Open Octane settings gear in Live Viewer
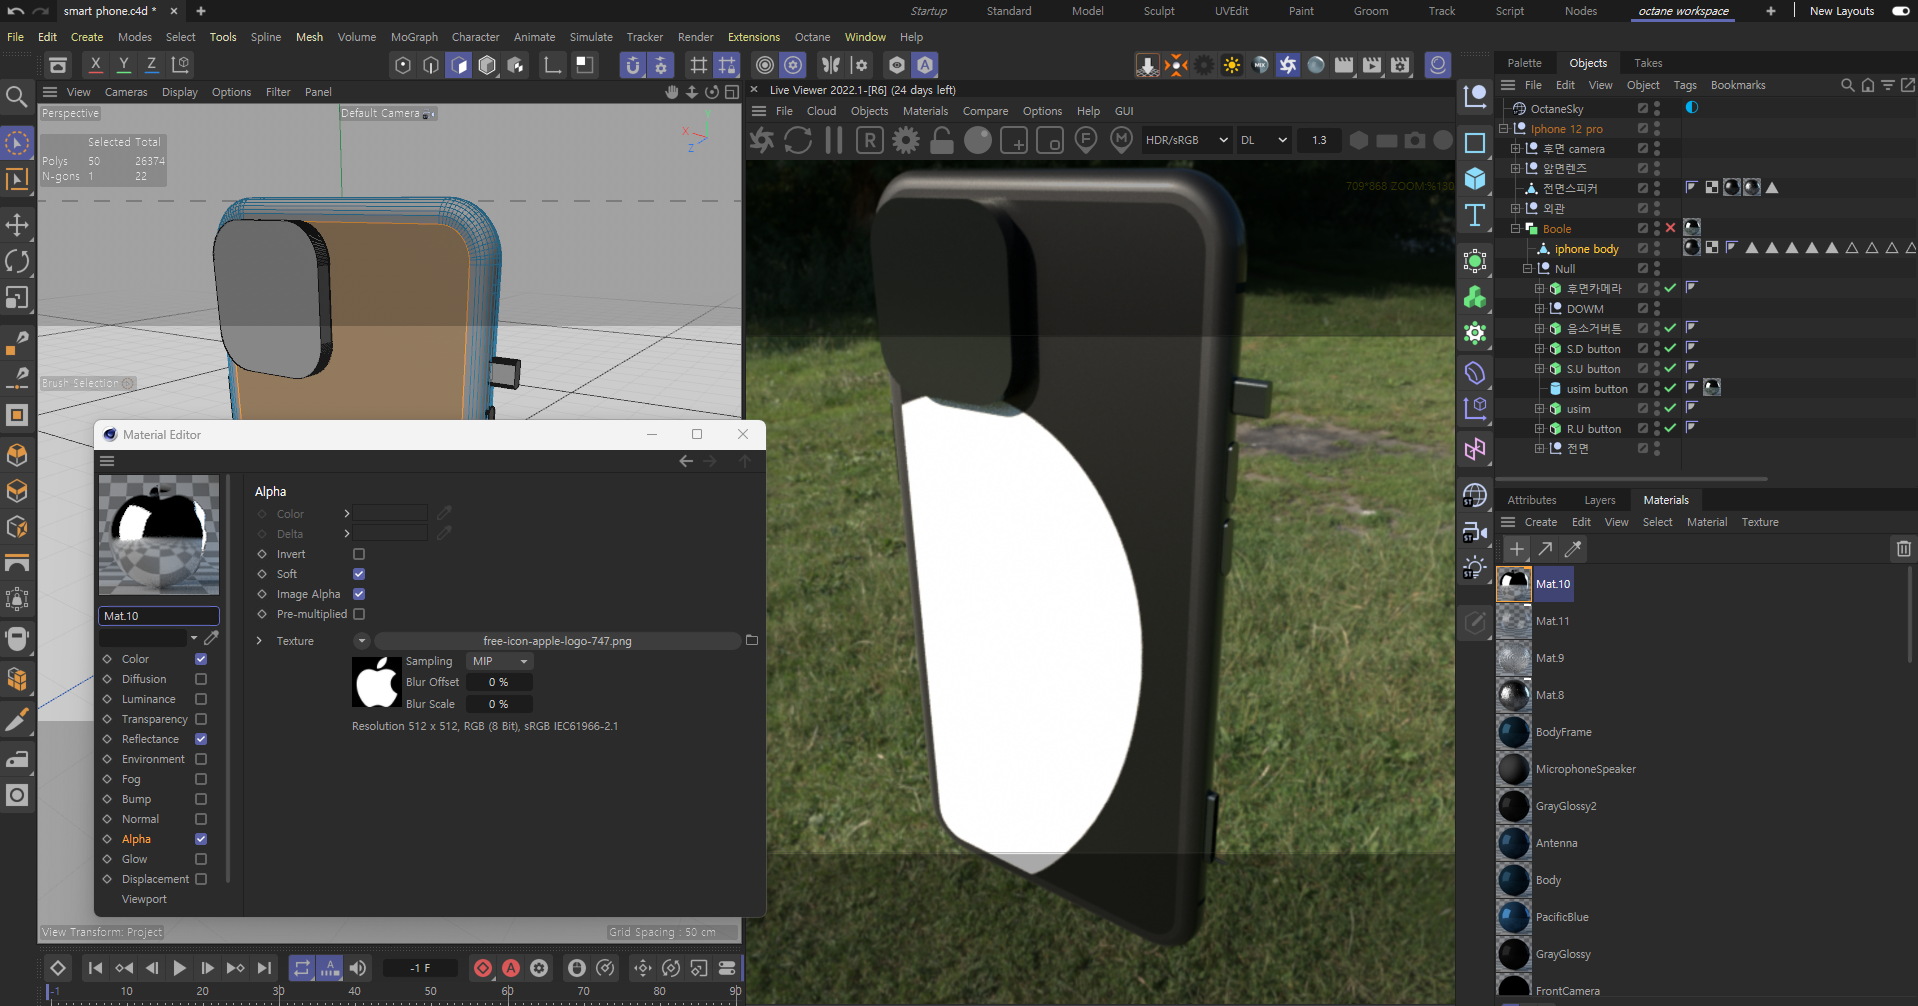The height and width of the screenshot is (1006, 1918). 906,141
